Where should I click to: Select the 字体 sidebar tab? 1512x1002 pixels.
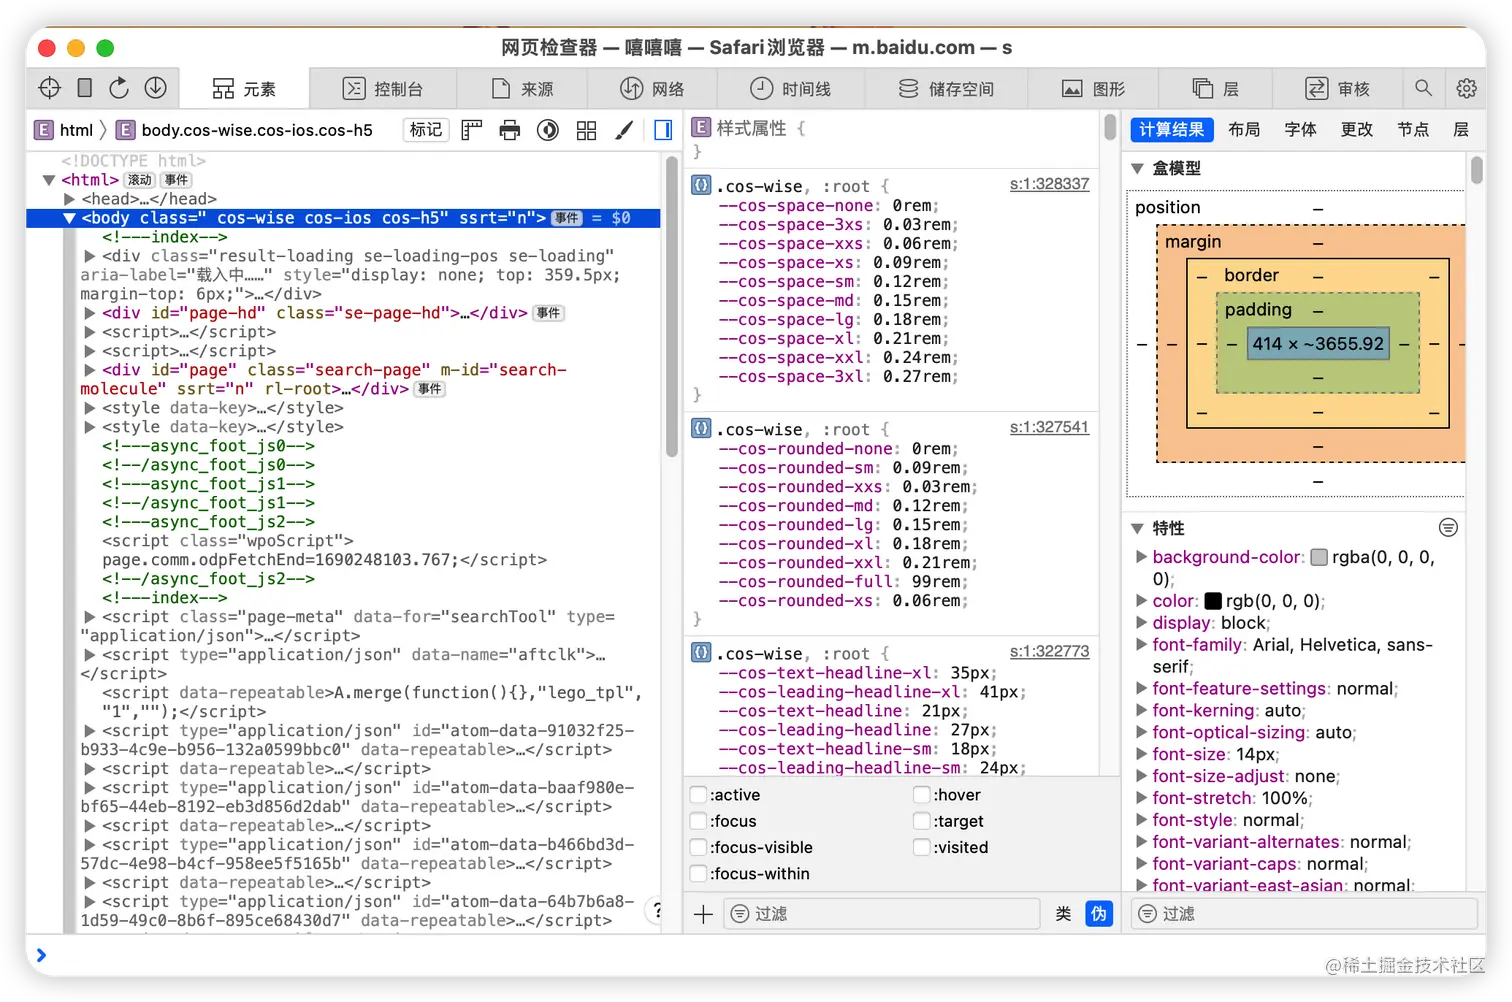tap(1300, 130)
